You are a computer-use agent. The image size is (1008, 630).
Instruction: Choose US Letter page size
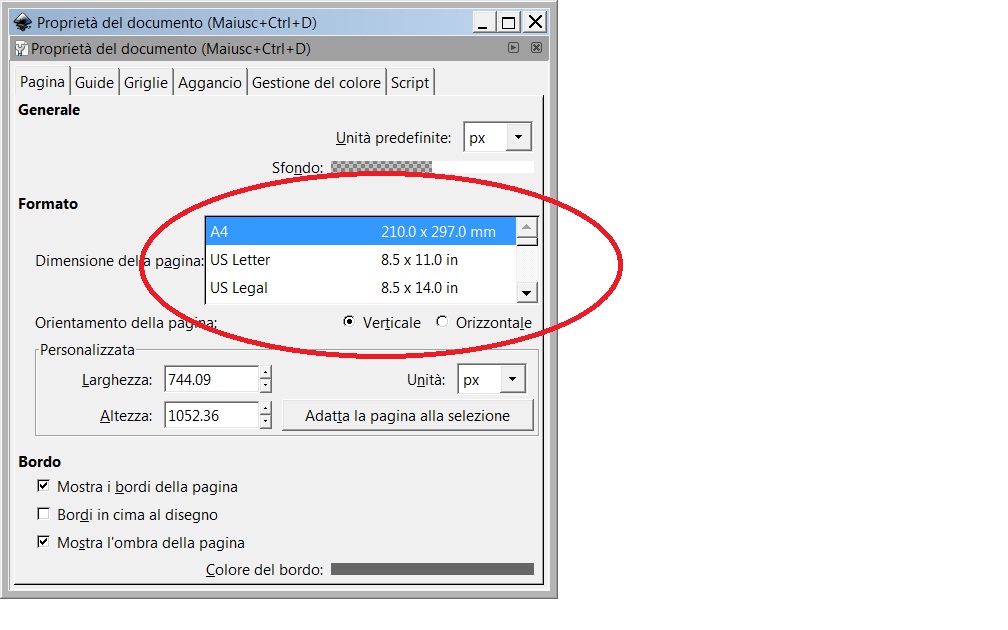click(x=360, y=260)
